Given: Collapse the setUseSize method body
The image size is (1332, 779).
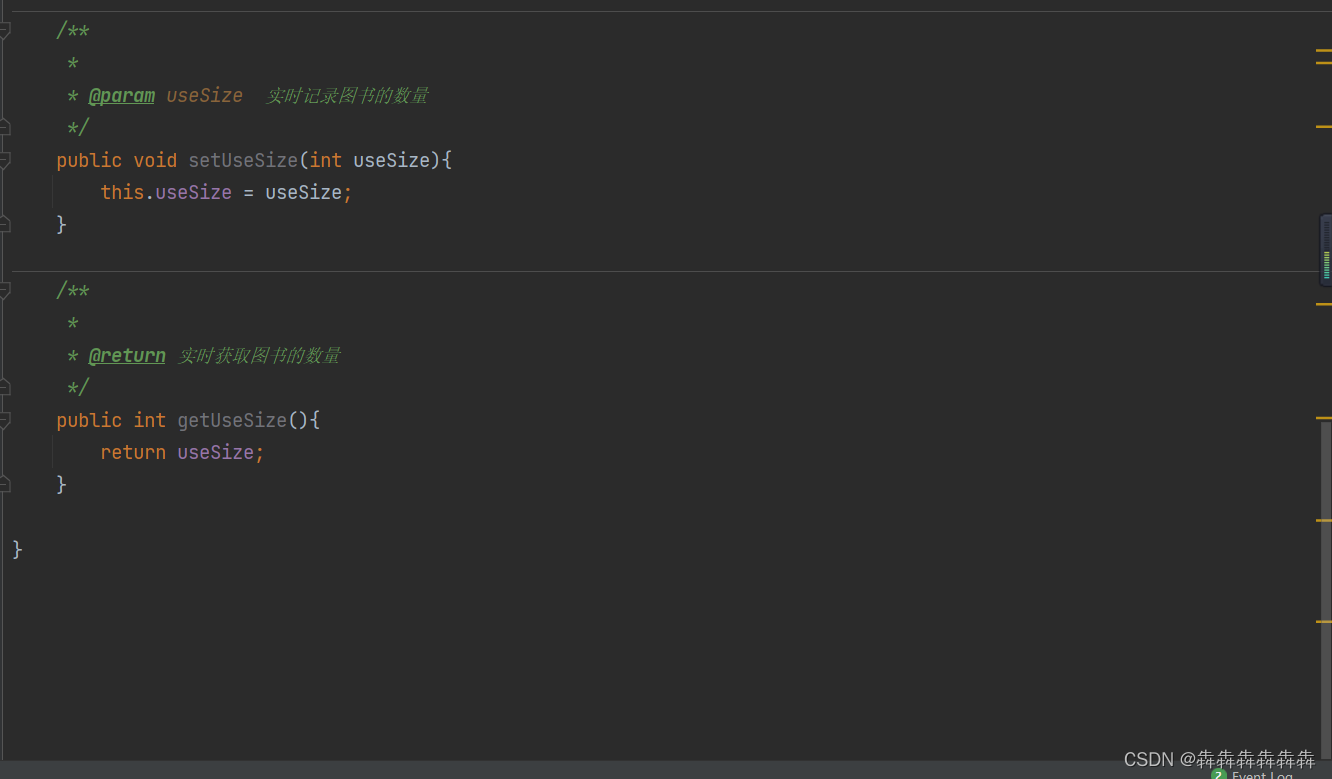Looking at the screenshot, I should [4, 160].
